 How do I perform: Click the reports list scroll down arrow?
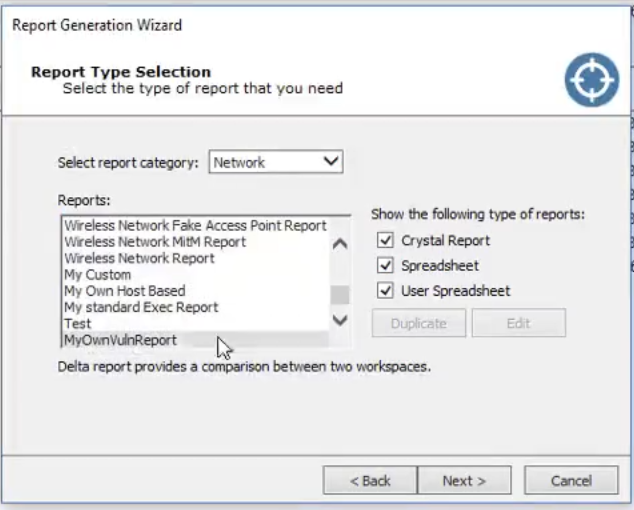340,320
